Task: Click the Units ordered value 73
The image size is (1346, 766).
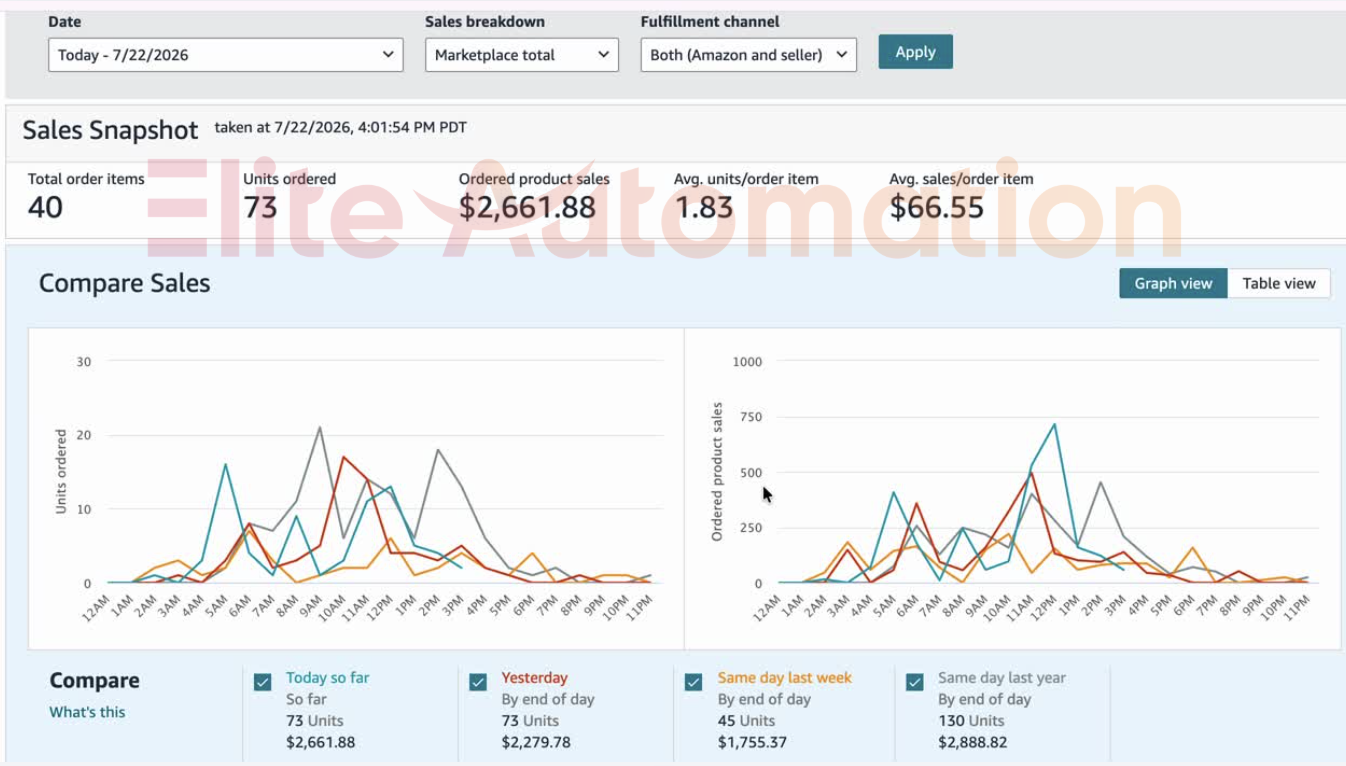Action: [x=260, y=207]
